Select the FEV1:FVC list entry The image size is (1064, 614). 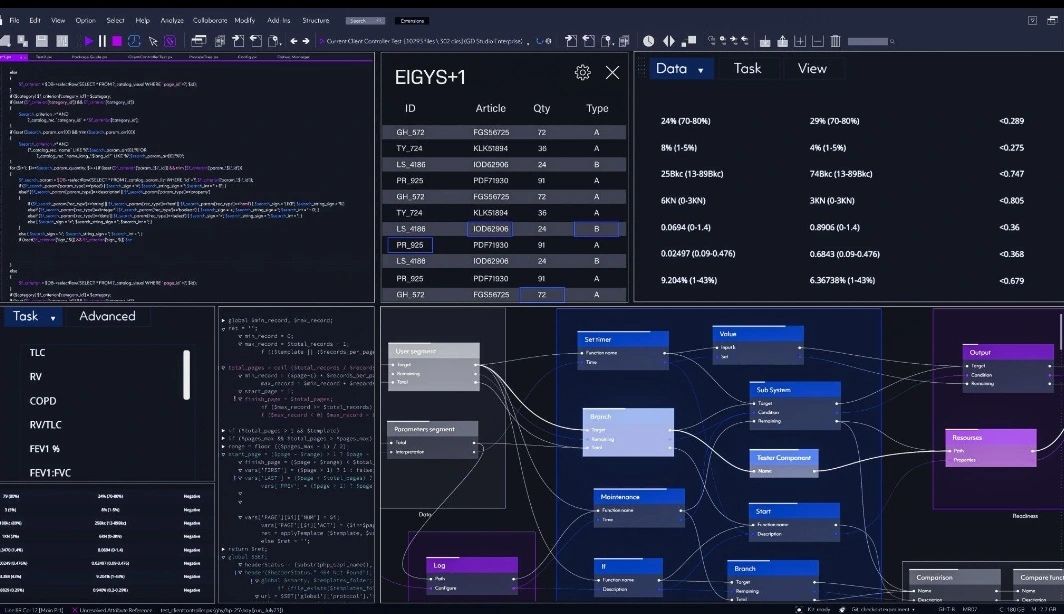point(50,473)
